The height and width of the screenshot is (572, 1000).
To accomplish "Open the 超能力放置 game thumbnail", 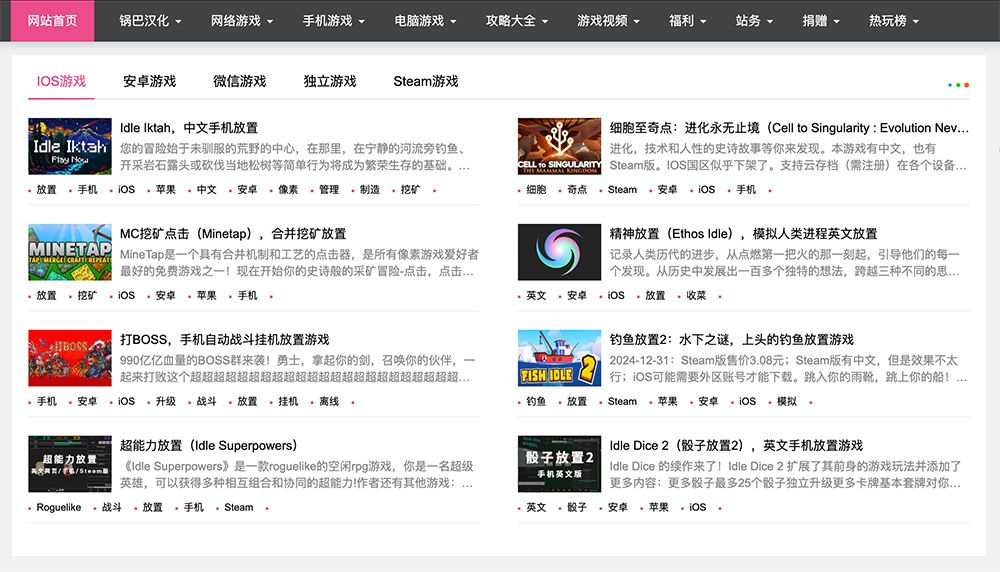I will (x=70, y=464).
